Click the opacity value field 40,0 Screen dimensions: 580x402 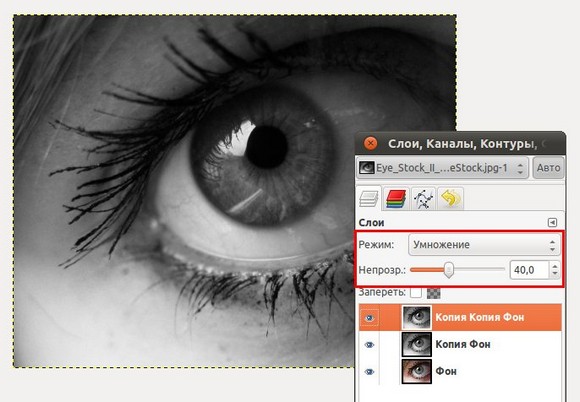(529, 270)
